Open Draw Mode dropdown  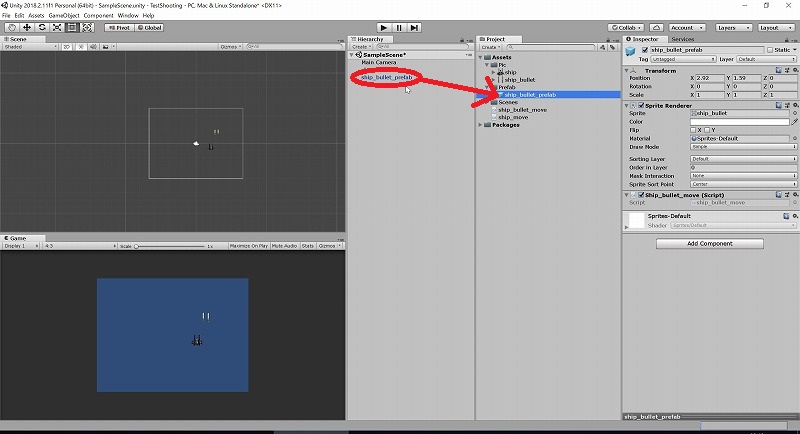tap(743, 147)
